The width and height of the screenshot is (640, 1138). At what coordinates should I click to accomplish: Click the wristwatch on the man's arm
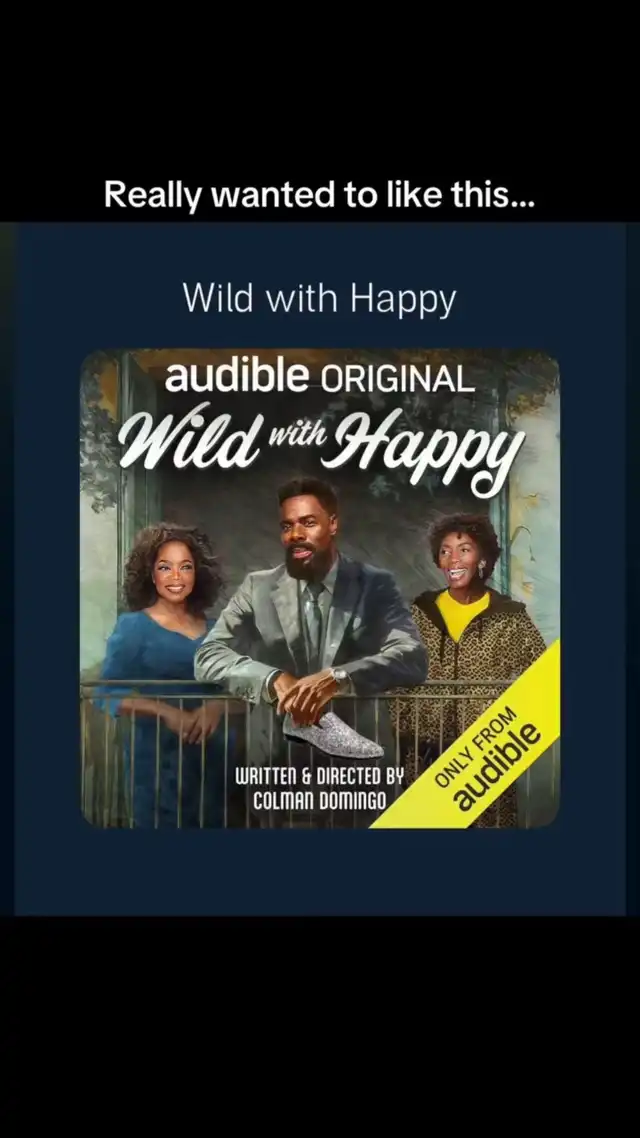click(340, 677)
